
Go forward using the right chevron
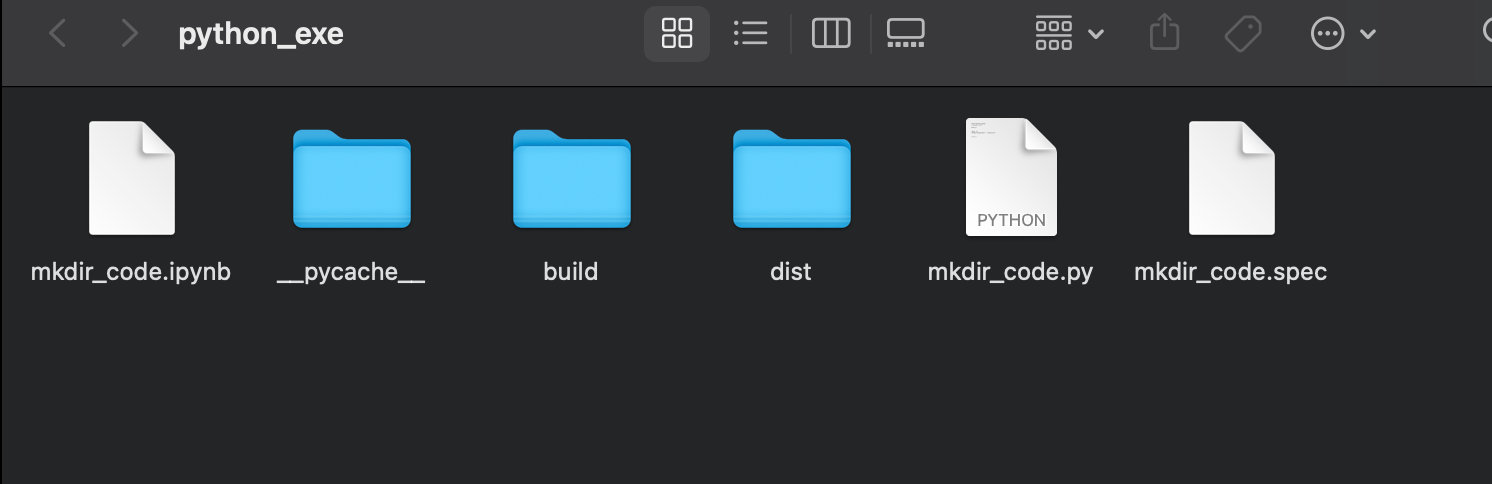pyautogui.click(x=129, y=34)
